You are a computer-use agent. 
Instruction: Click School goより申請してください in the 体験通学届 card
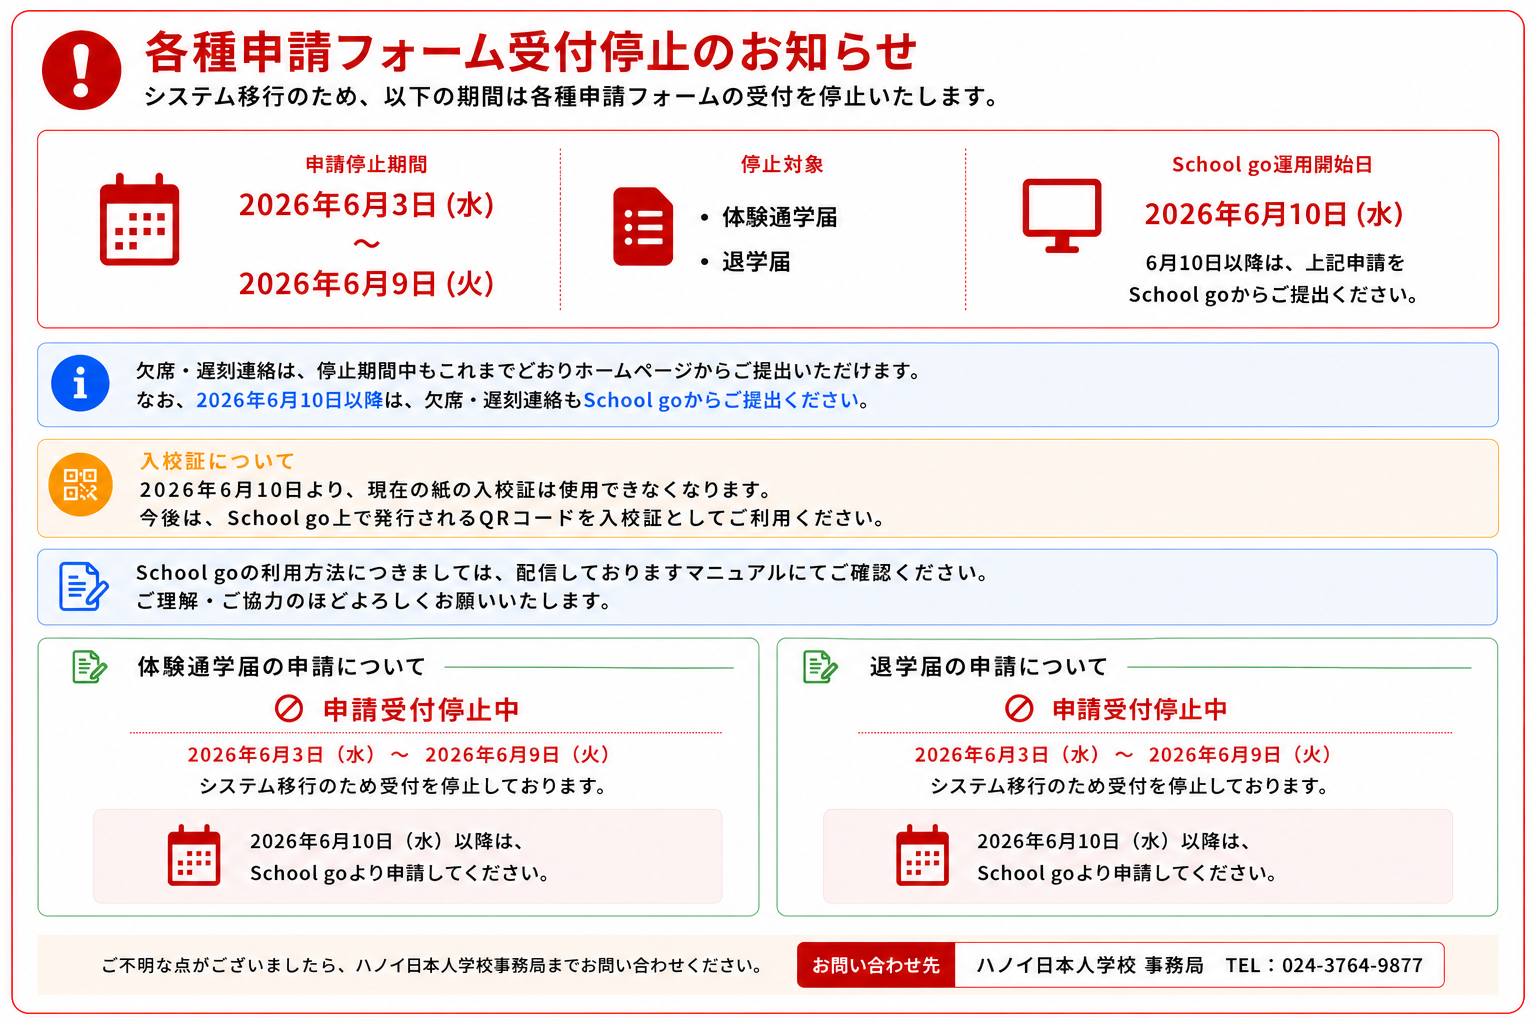point(400,873)
